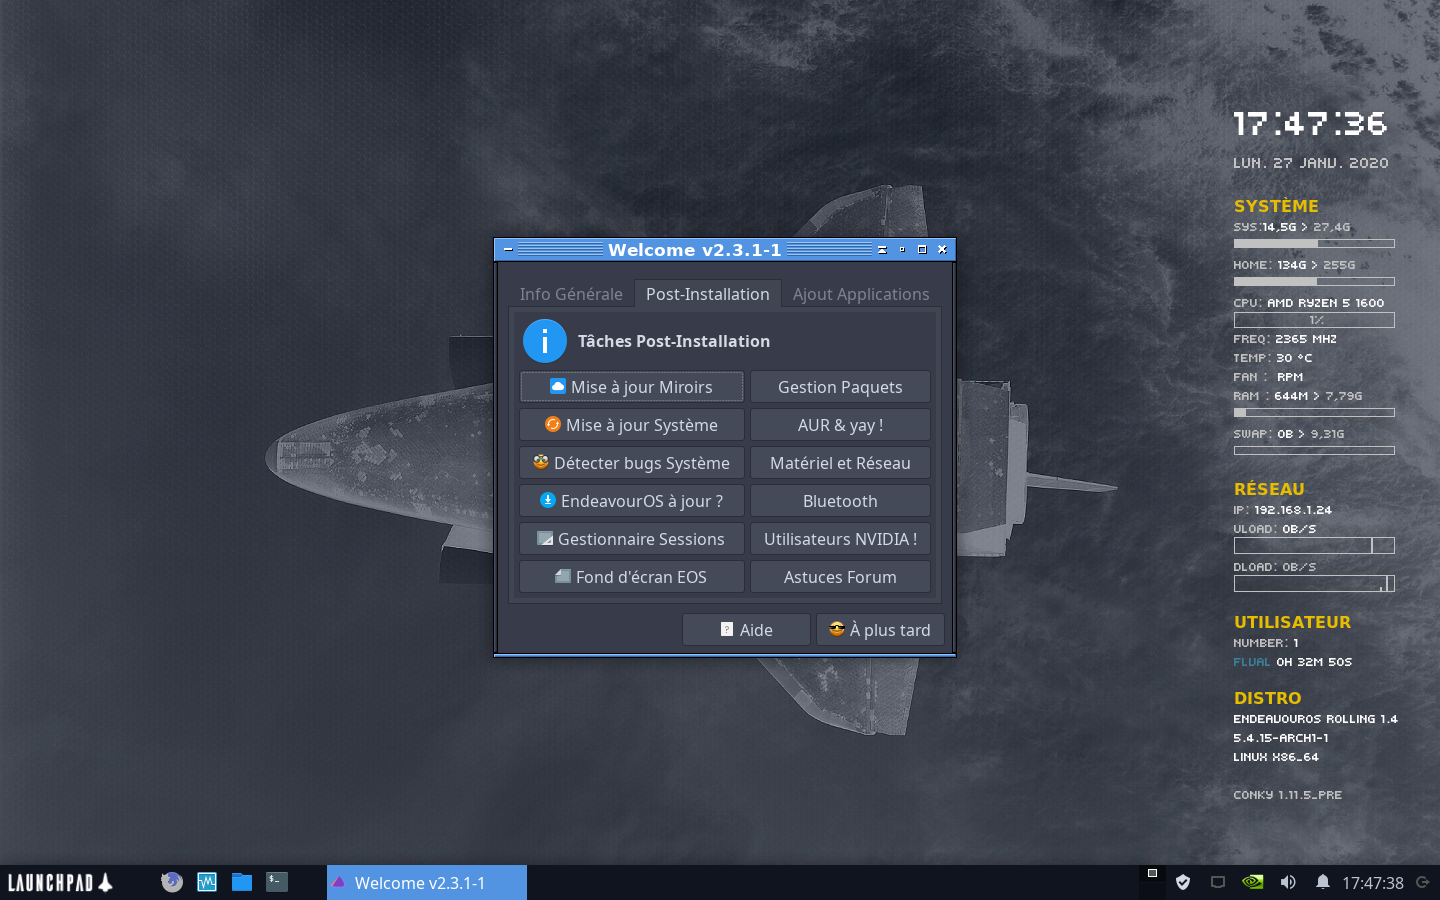Select the Post-Installation tab
The image size is (1440, 900).
708,294
